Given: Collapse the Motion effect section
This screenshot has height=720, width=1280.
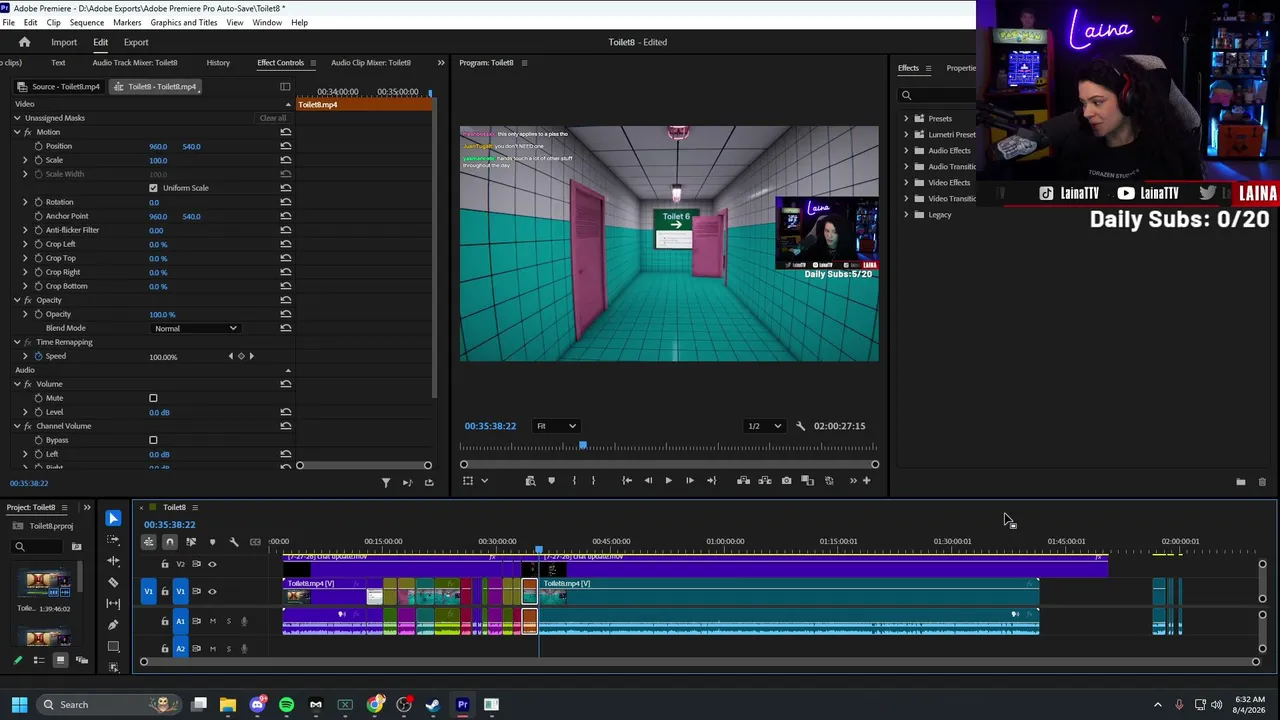Looking at the screenshot, I should coord(17,132).
